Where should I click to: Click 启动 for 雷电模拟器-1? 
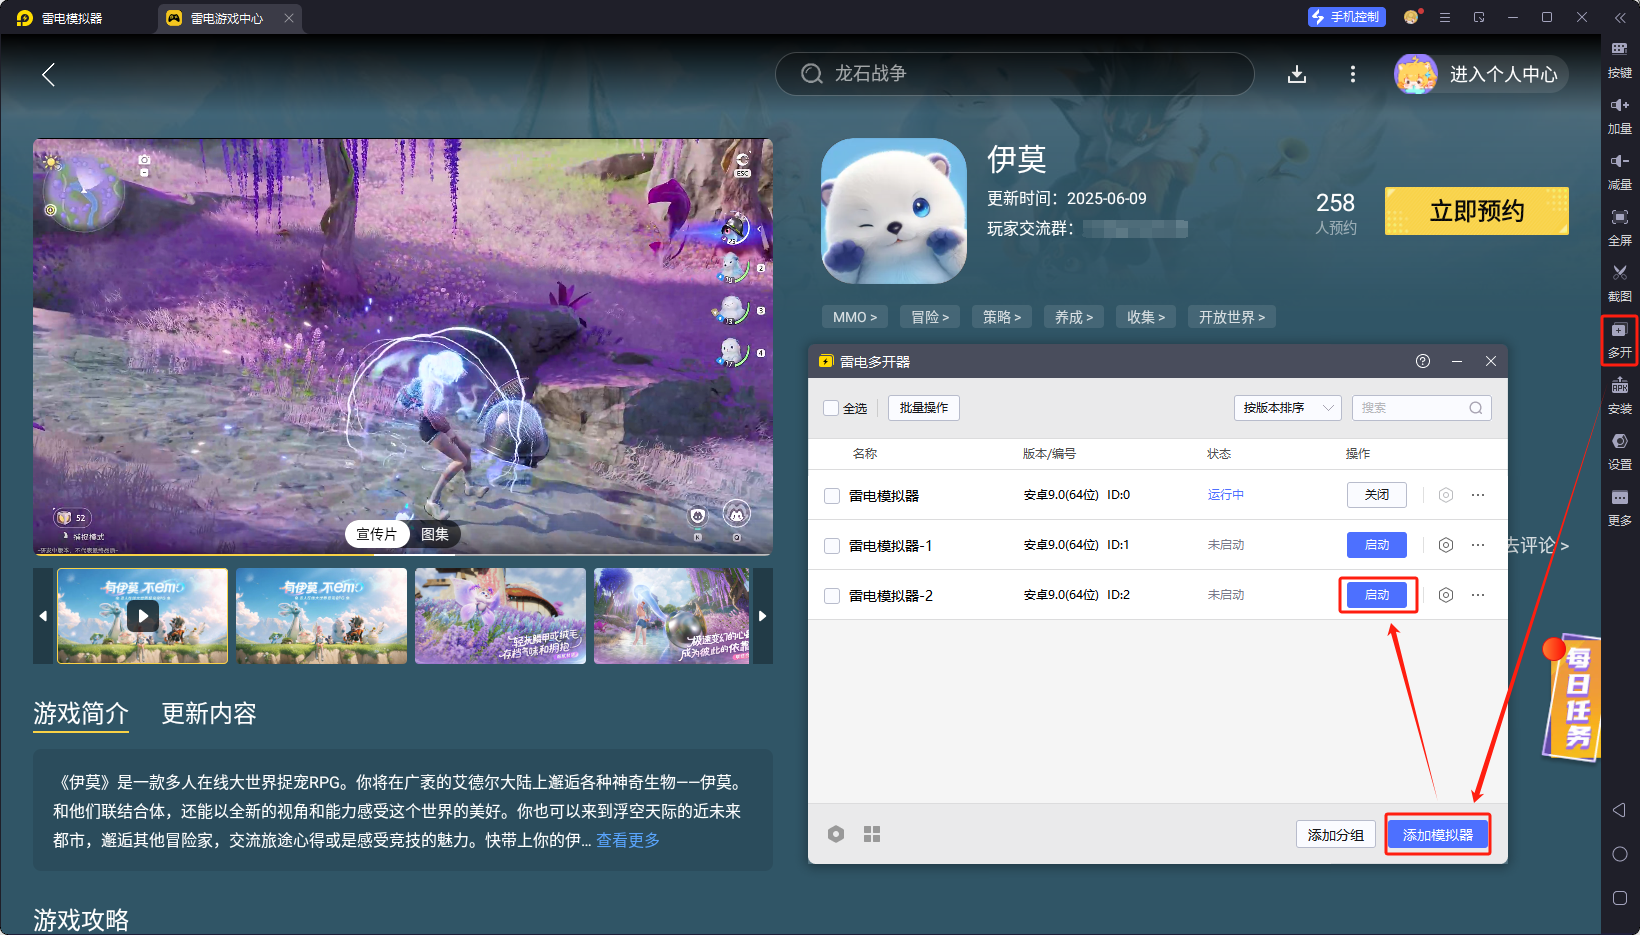click(x=1377, y=545)
